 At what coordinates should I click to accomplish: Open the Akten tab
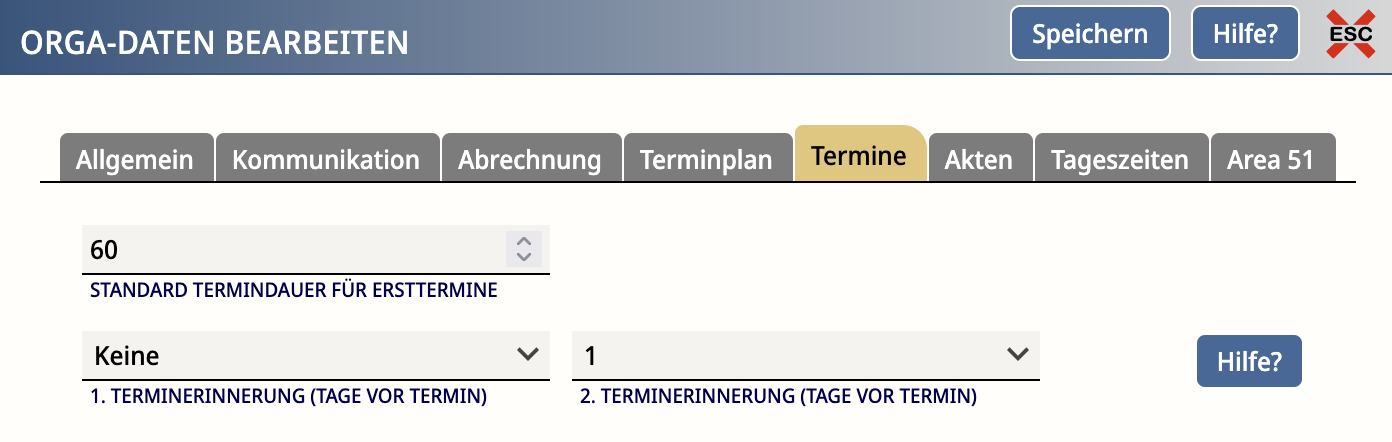(979, 159)
